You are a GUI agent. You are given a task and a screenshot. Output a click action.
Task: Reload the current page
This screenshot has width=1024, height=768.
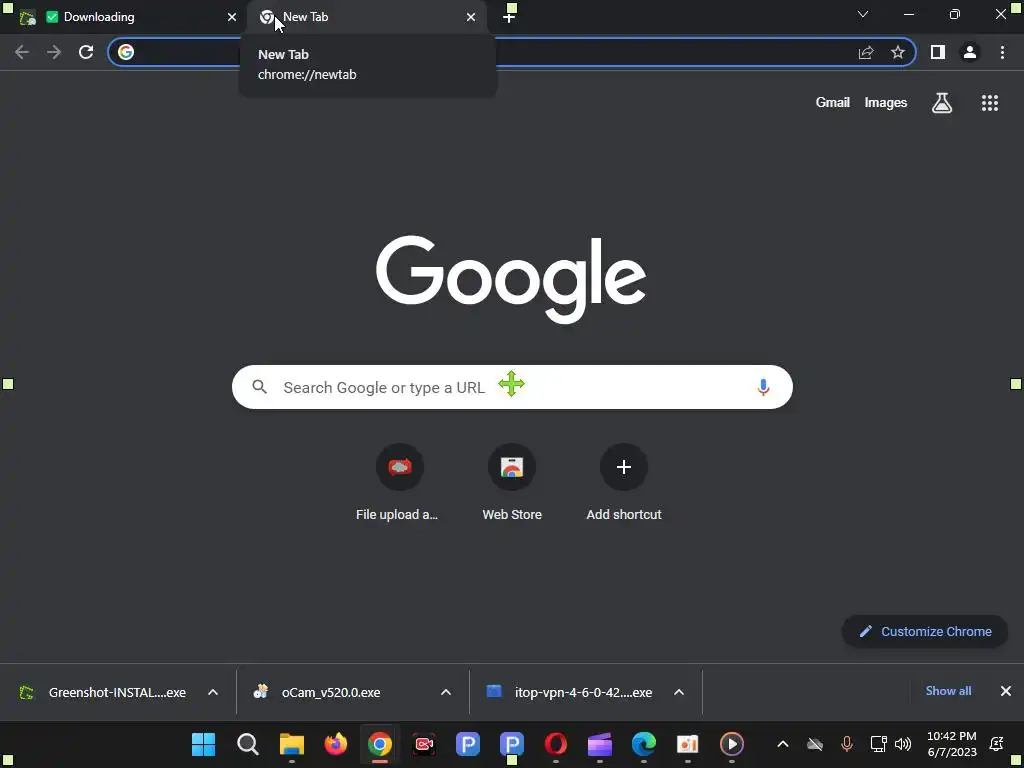point(86,52)
